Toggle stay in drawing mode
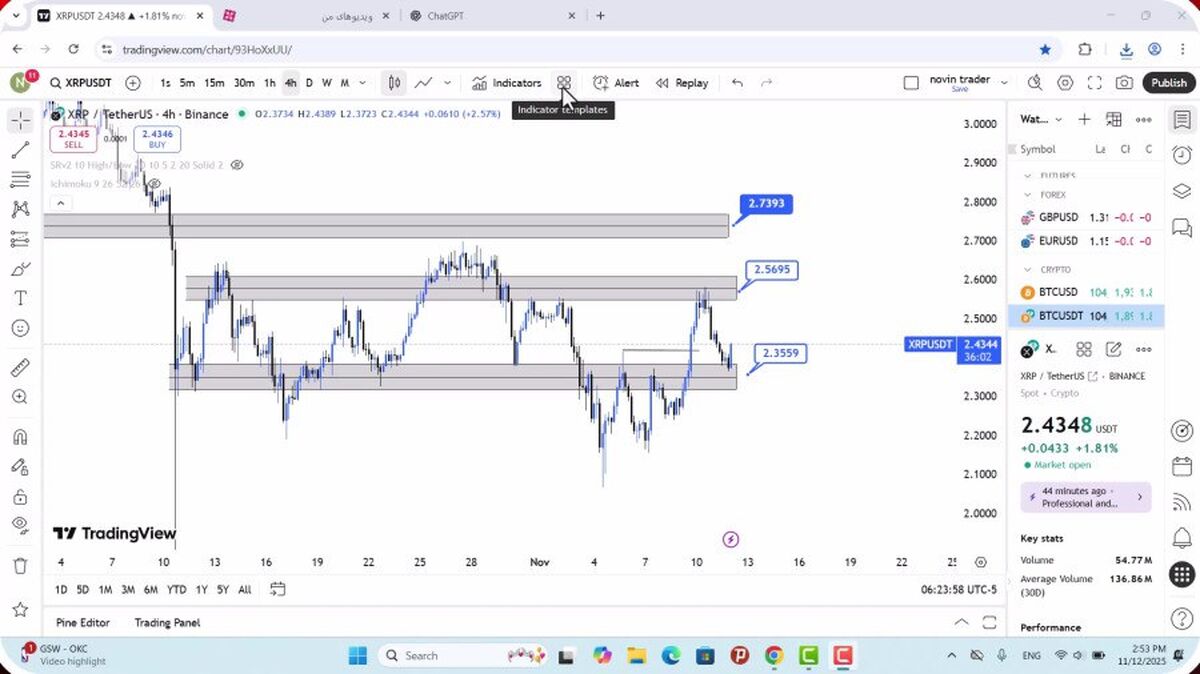Image resolution: width=1200 pixels, height=674 pixels. pyautogui.click(x=20, y=467)
